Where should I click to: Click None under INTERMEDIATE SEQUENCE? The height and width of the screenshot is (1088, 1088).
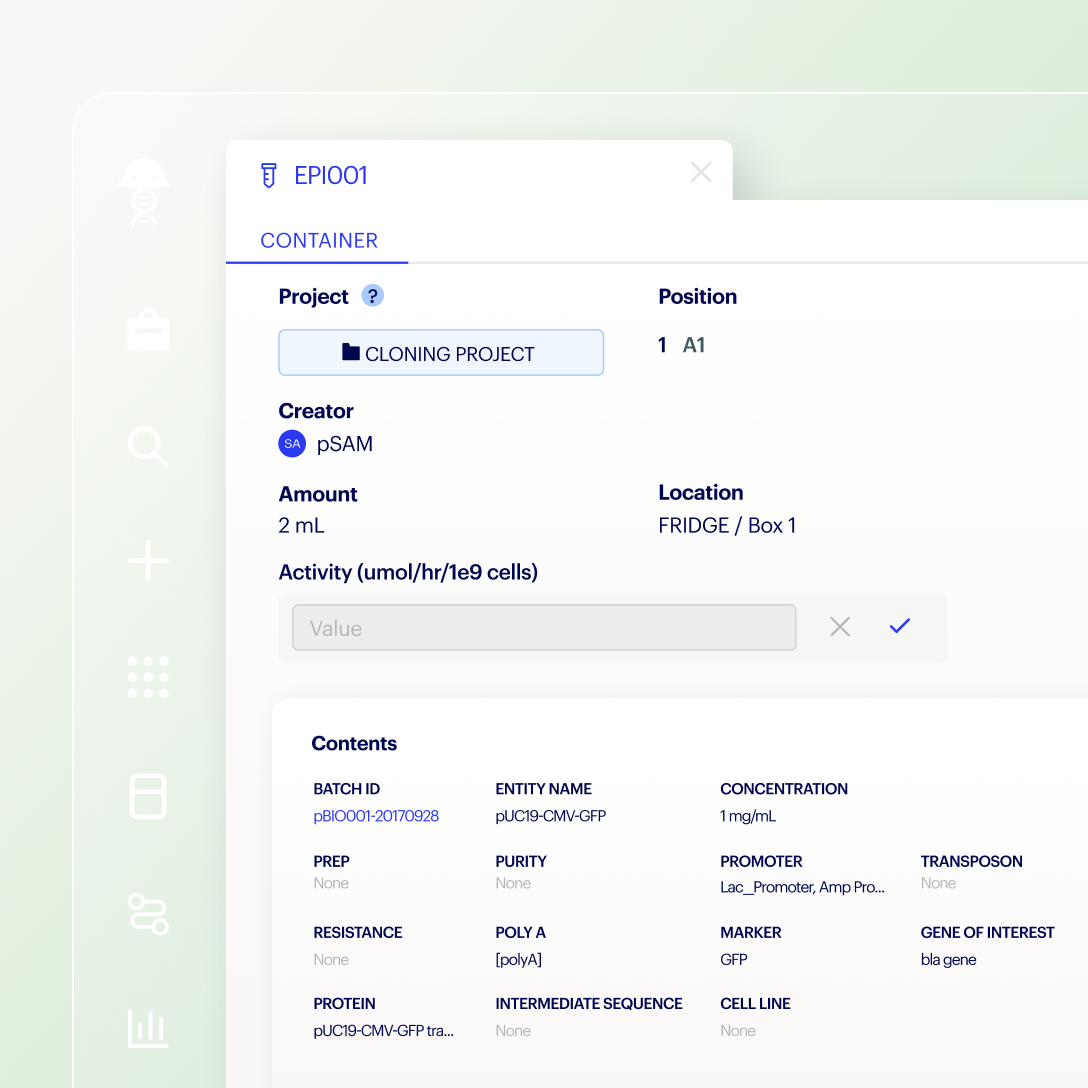(x=513, y=1031)
